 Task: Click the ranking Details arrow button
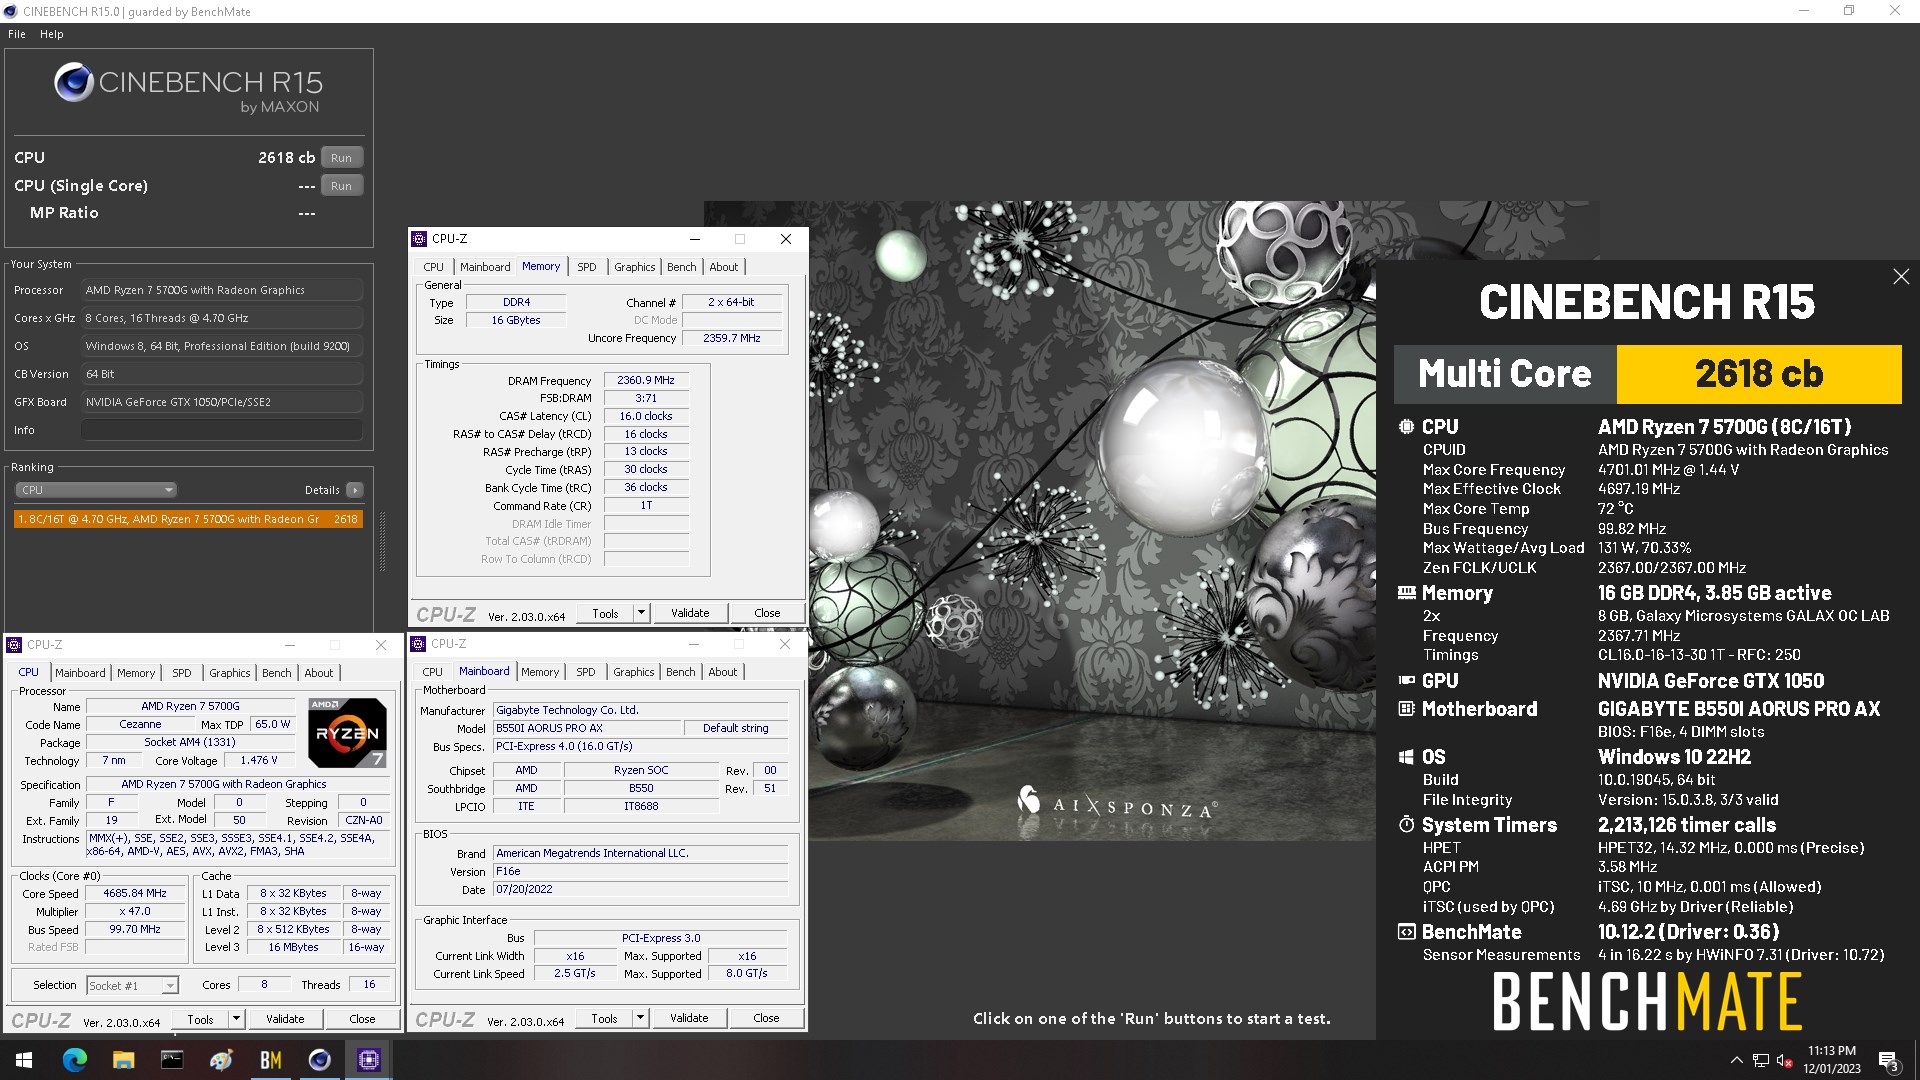tap(354, 490)
